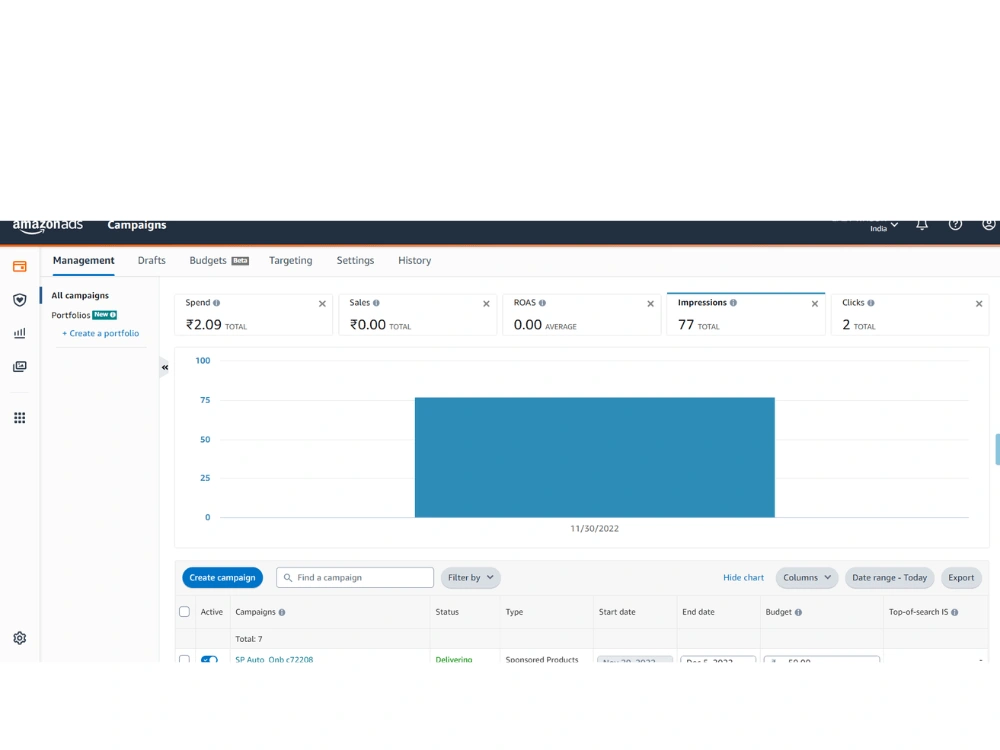
Task: Click the End date column header
Action: point(698,612)
